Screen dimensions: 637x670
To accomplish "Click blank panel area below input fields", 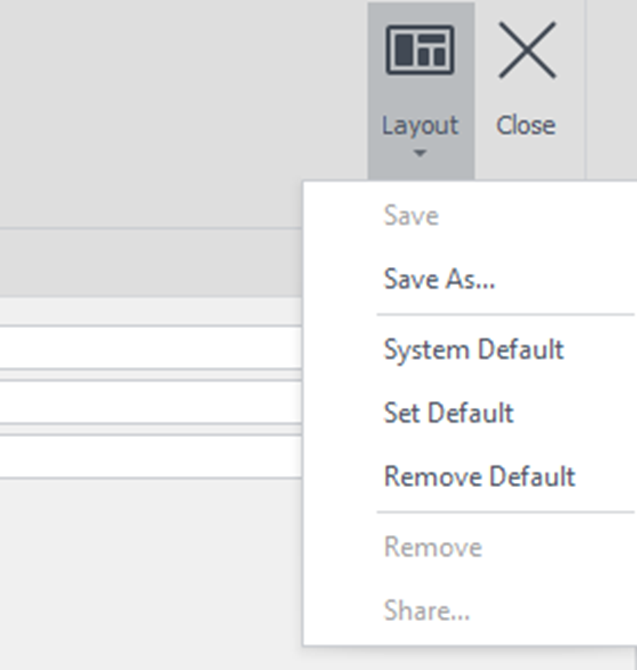I will [x=150, y=570].
